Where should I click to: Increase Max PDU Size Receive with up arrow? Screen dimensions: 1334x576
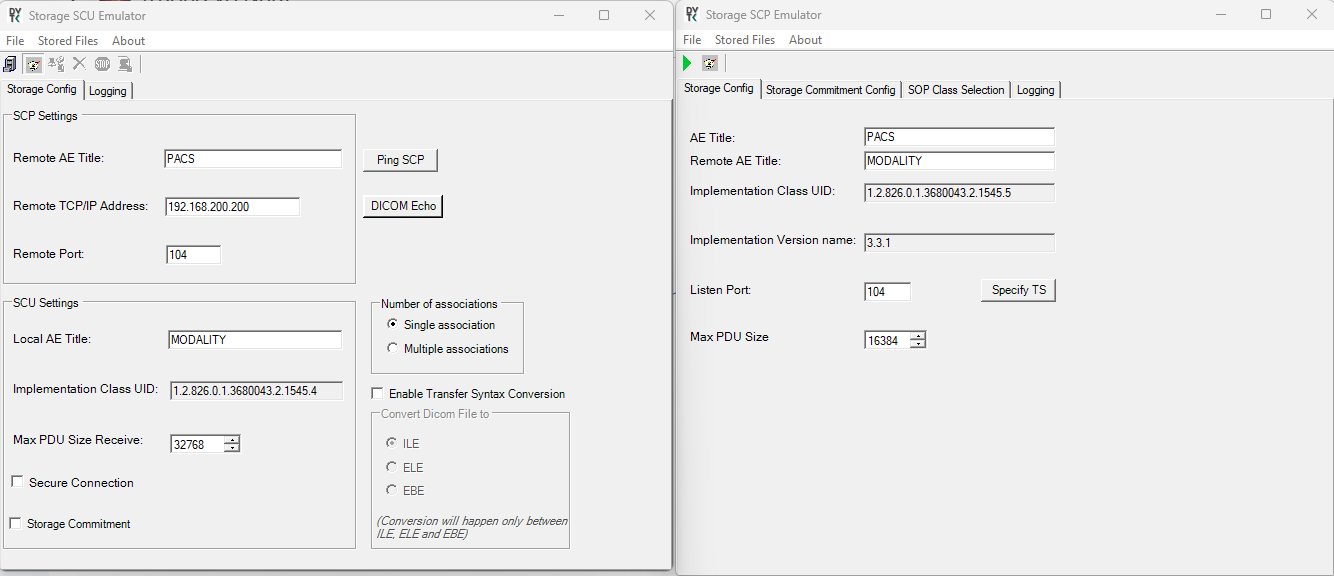pyautogui.click(x=232, y=440)
